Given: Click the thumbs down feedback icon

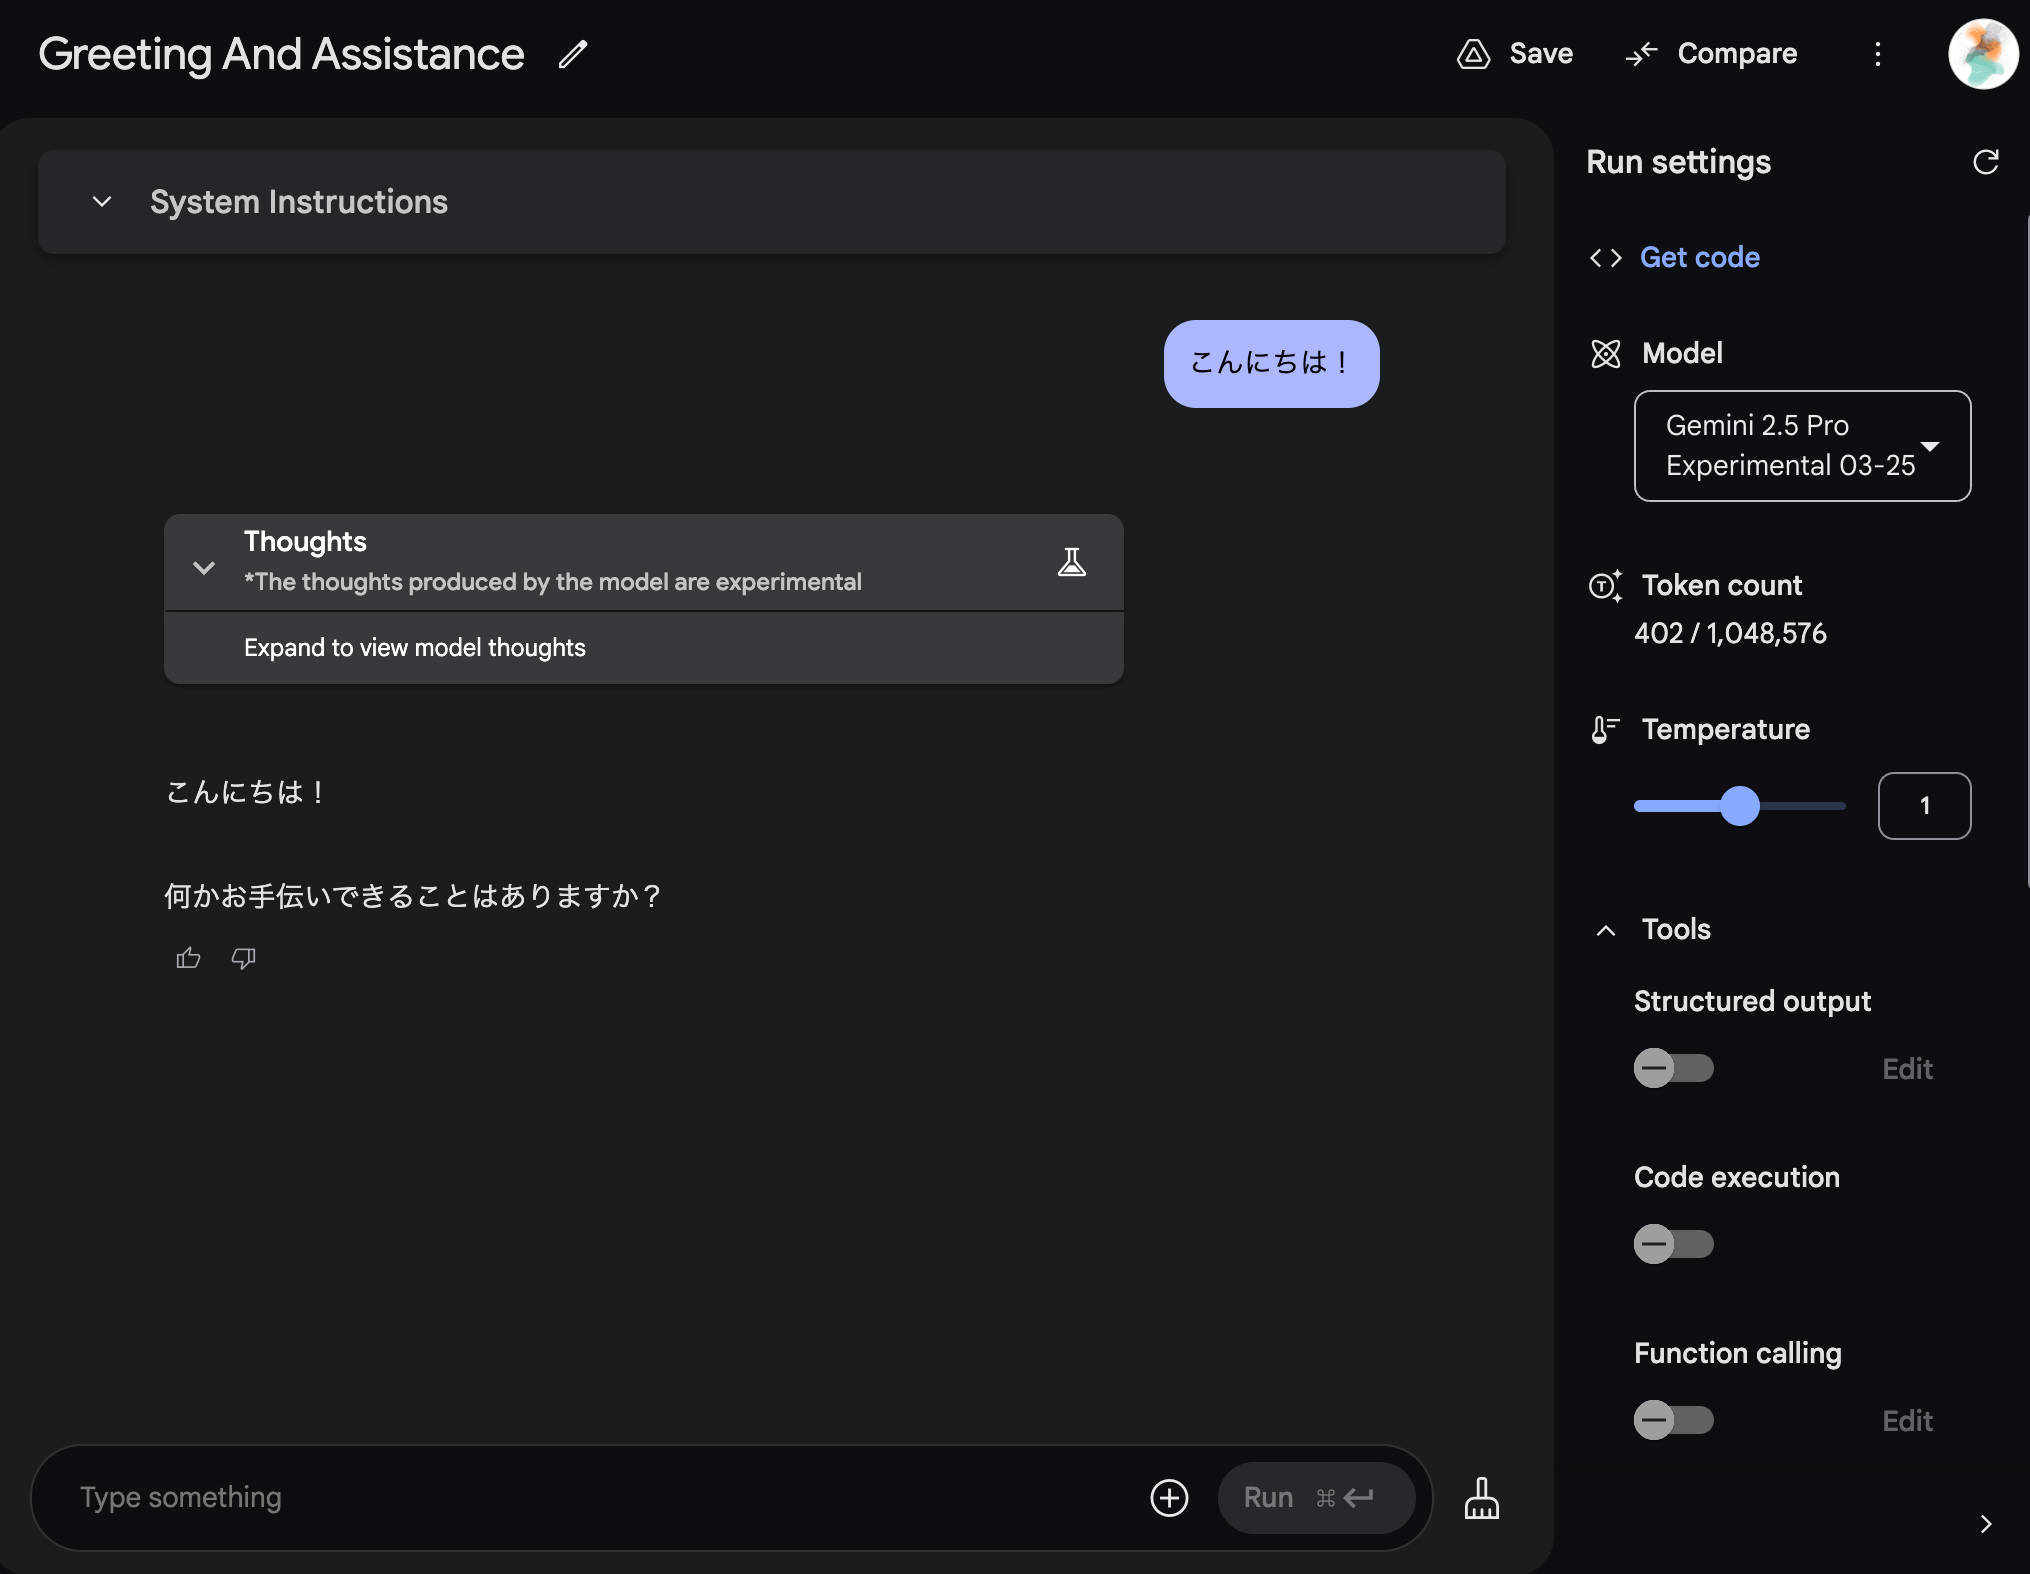Looking at the screenshot, I should [x=243, y=958].
